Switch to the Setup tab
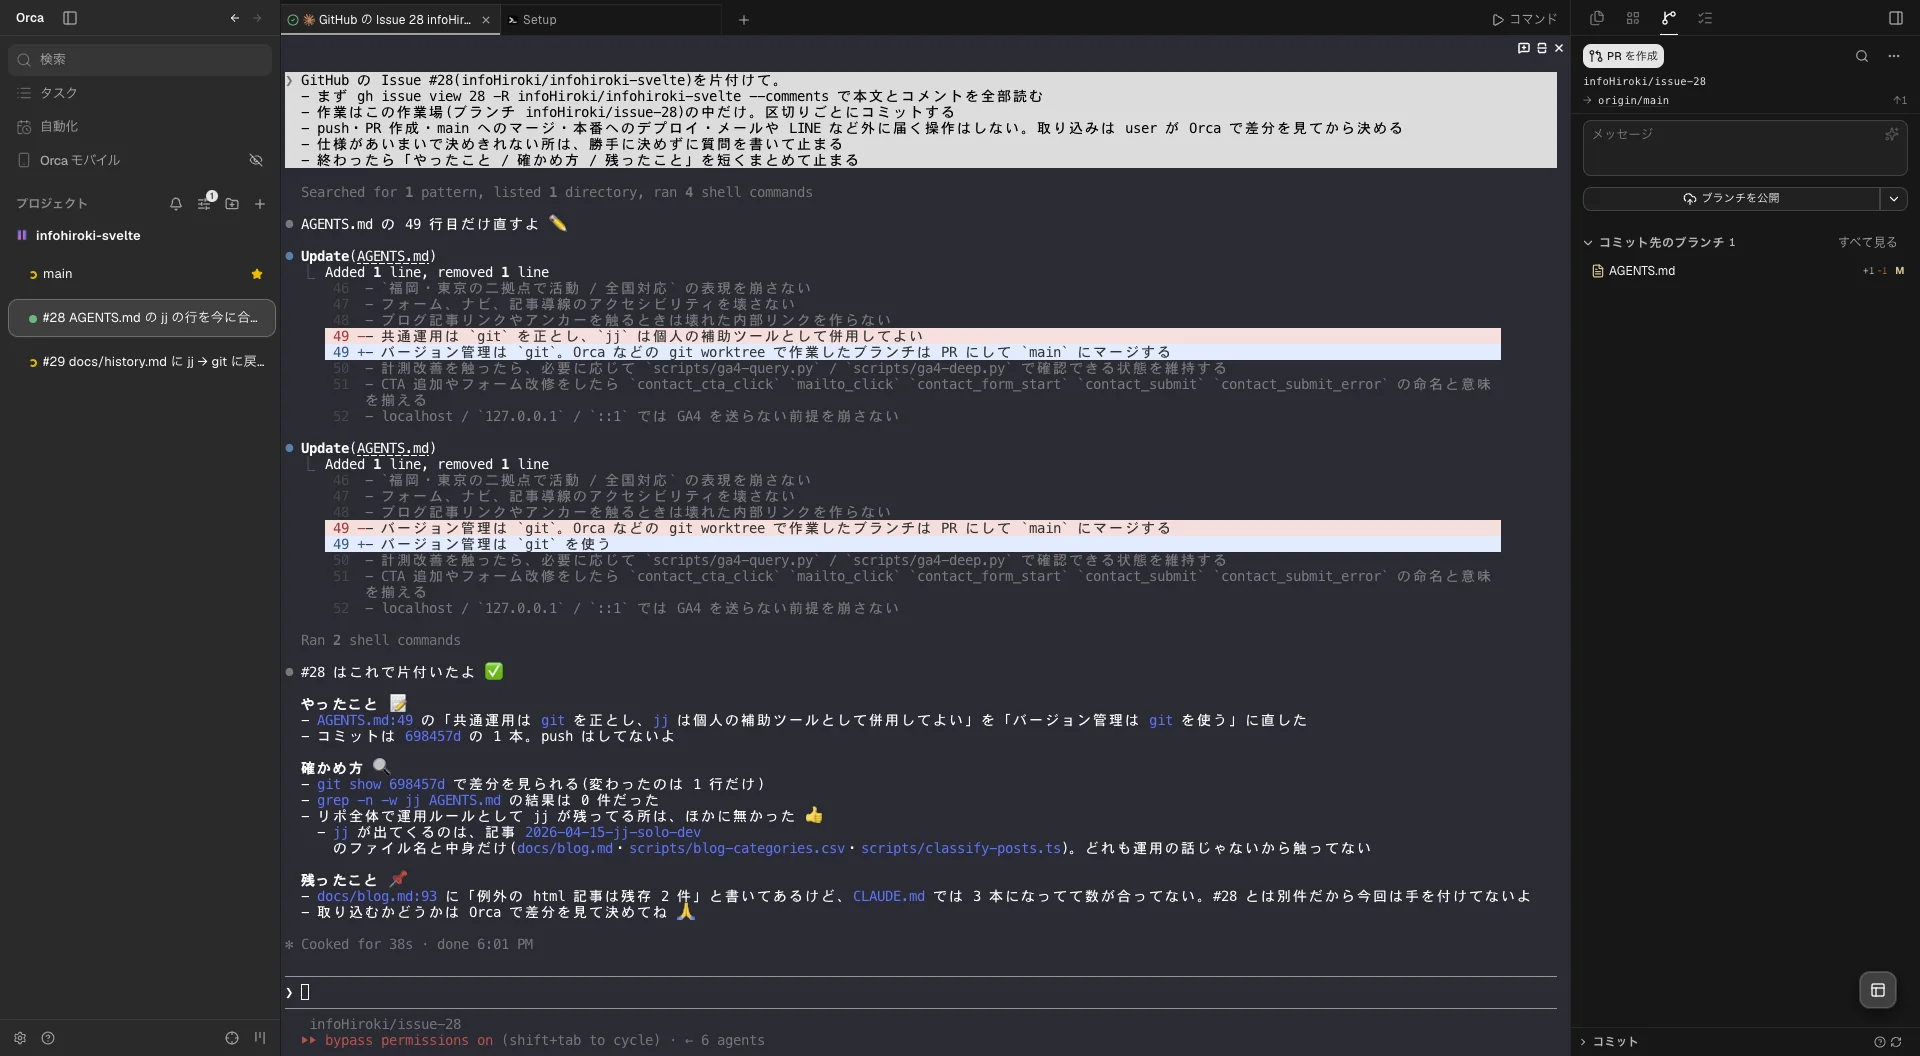 (x=610, y=19)
